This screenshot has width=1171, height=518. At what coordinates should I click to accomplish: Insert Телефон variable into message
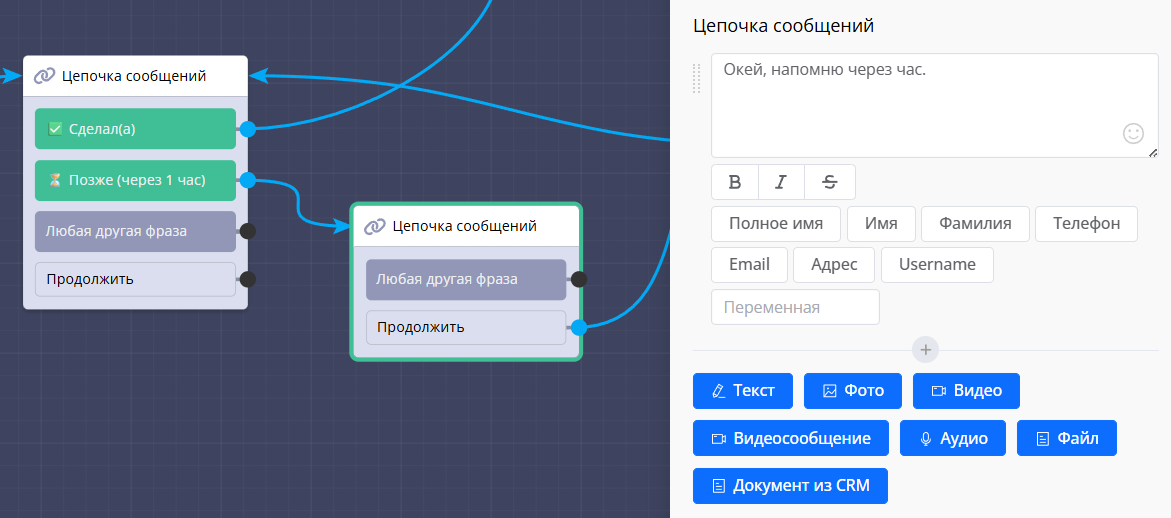[1086, 224]
